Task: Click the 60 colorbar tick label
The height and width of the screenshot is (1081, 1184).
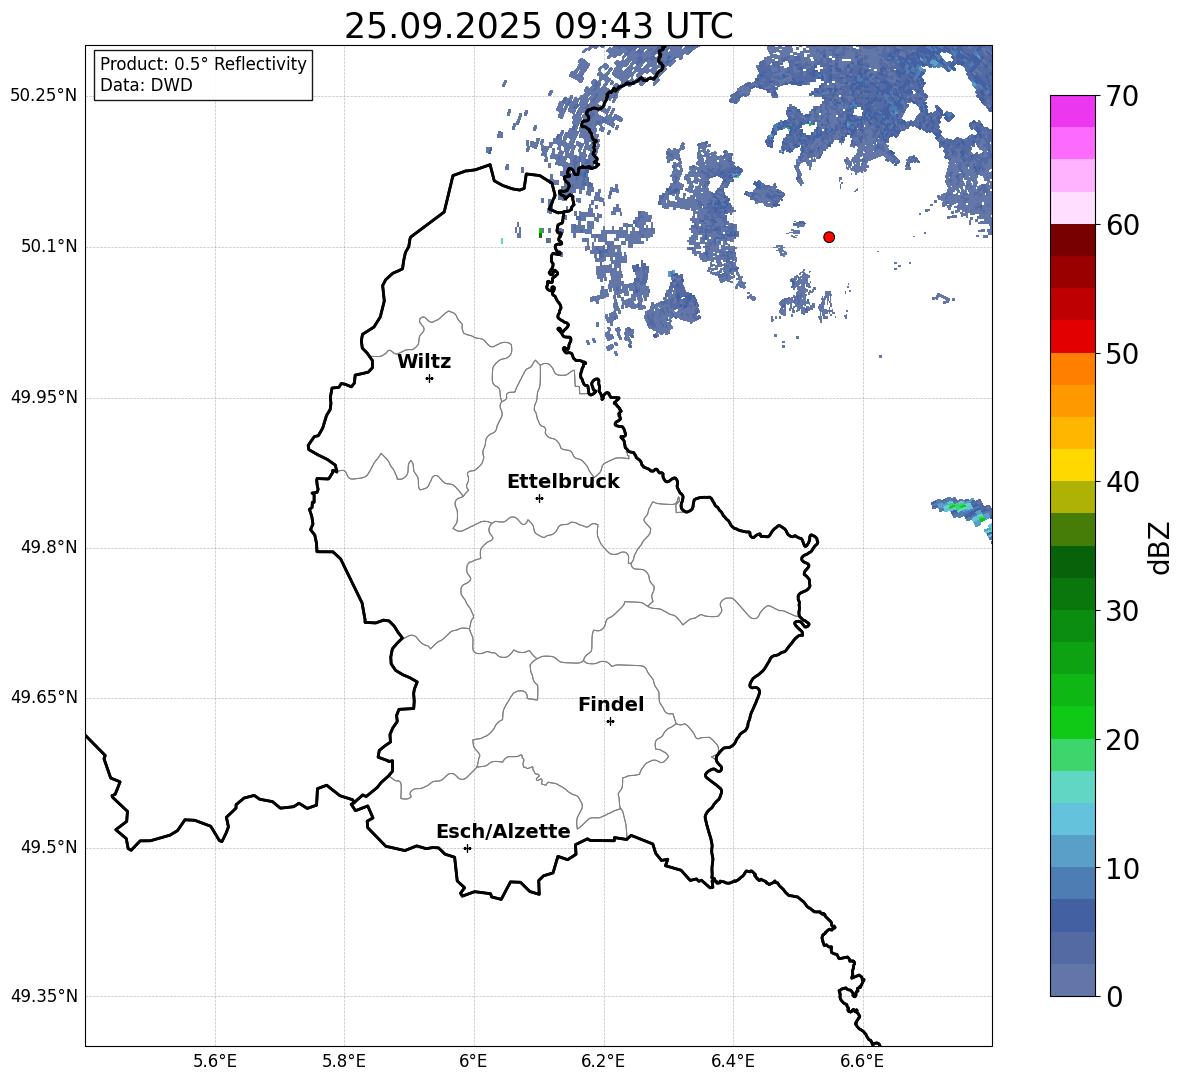Action: pos(1122,225)
